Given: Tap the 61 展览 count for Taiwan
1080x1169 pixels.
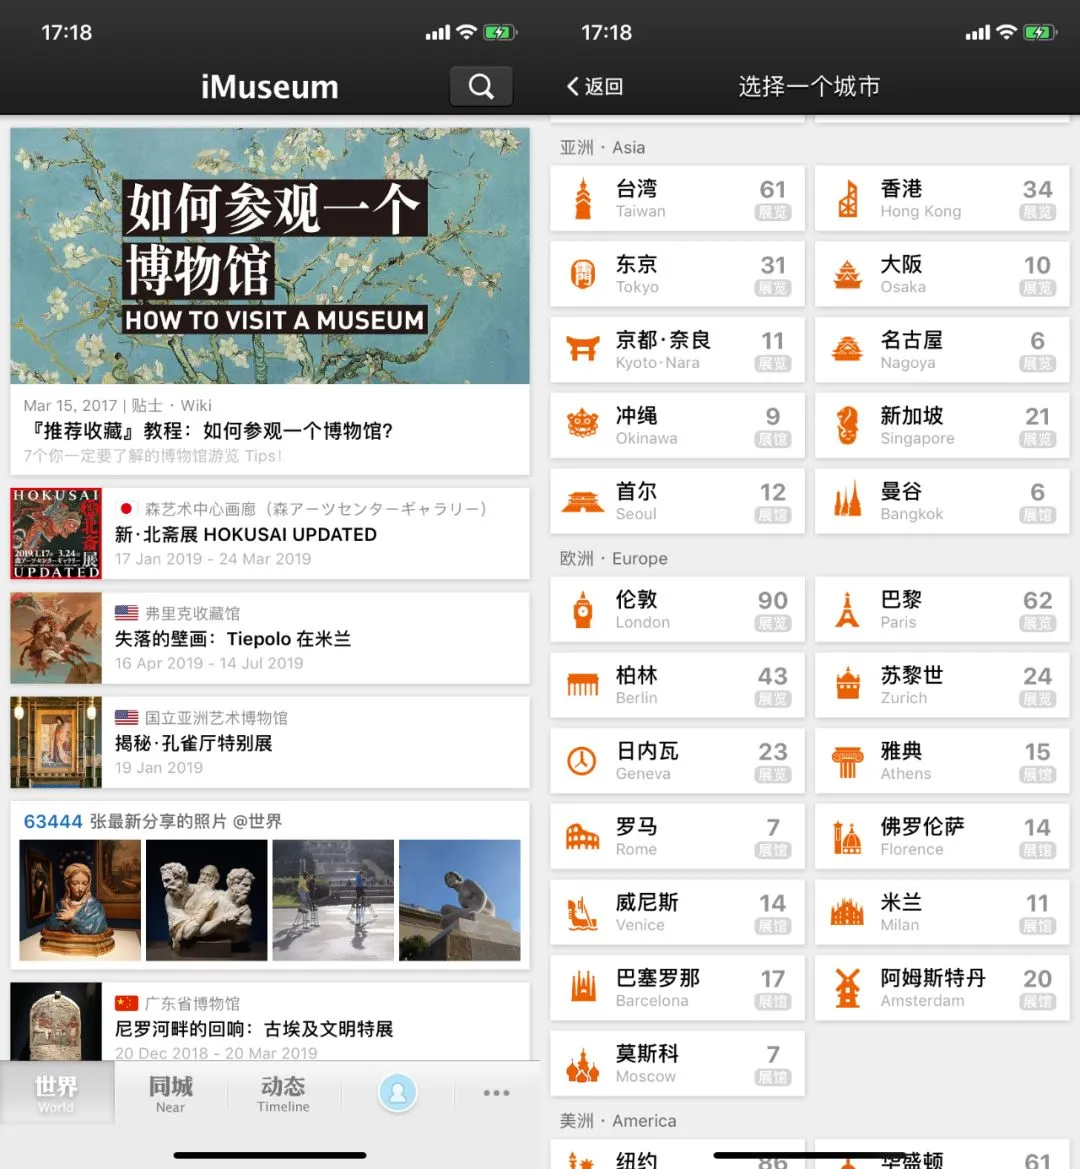Looking at the screenshot, I should pyautogui.click(x=773, y=199).
